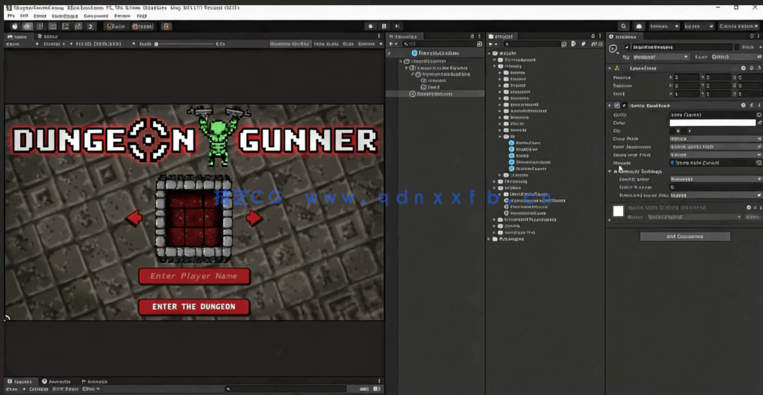The width and height of the screenshot is (763, 395).
Task: Open the Sprite Renderer color swatch
Action: coord(712,123)
